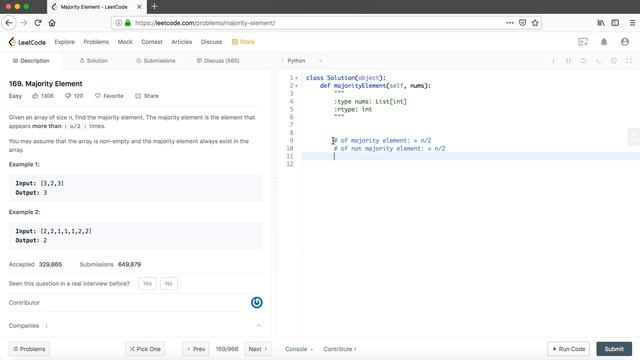Click the LeetCode logo
Viewport: 640px width, 360px height.
click(27, 42)
